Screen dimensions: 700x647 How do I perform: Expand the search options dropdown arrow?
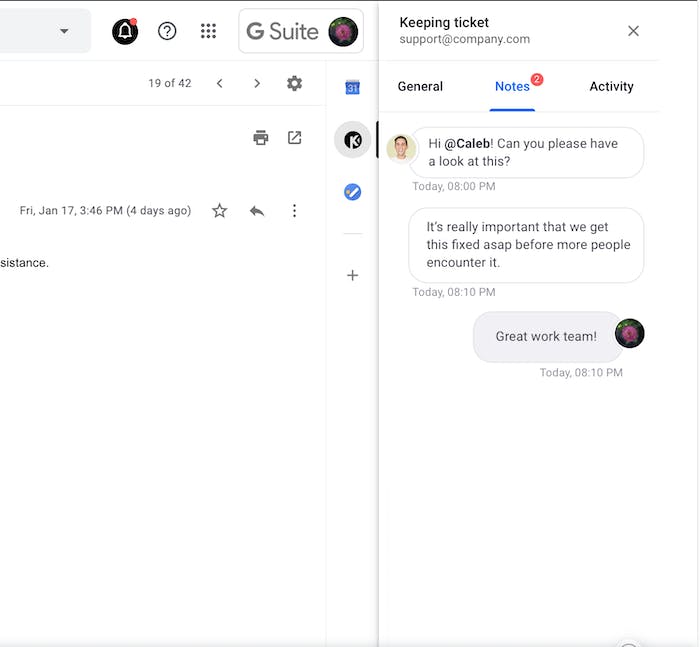coord(64,31)
